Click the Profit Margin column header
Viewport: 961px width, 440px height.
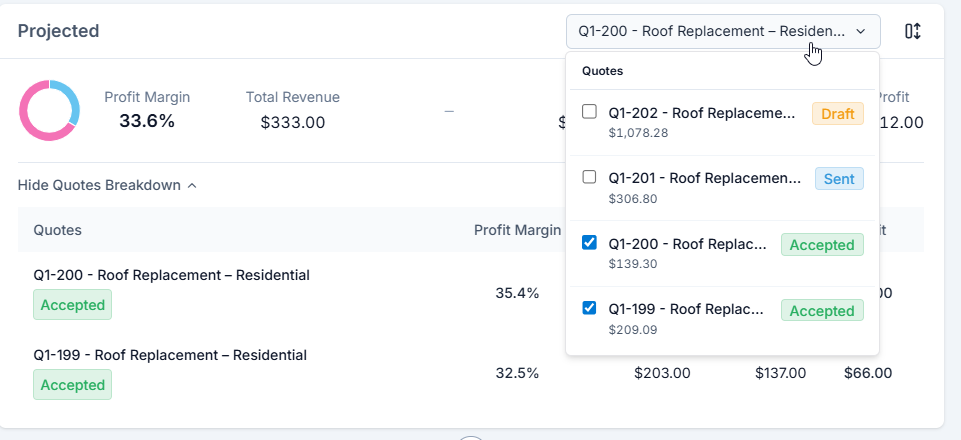click(x=517, y=230)
